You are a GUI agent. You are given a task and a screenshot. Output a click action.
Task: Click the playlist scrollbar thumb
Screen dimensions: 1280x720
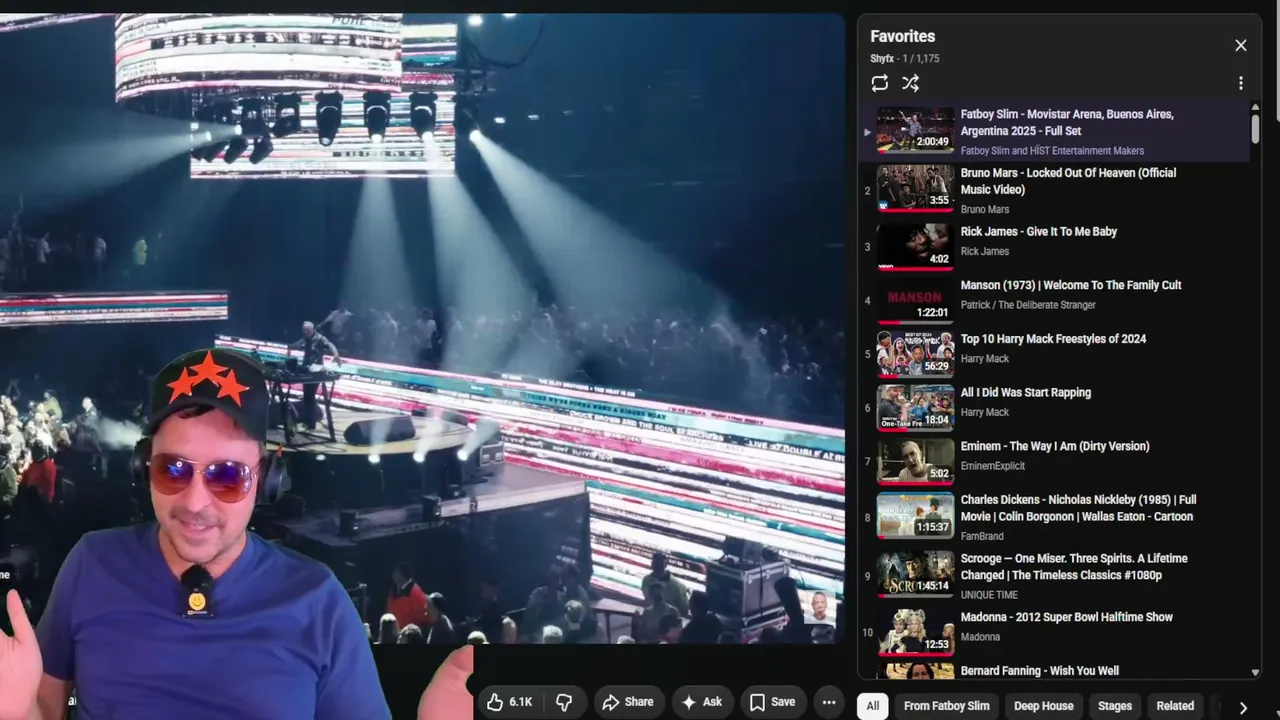pos(1255,129)
